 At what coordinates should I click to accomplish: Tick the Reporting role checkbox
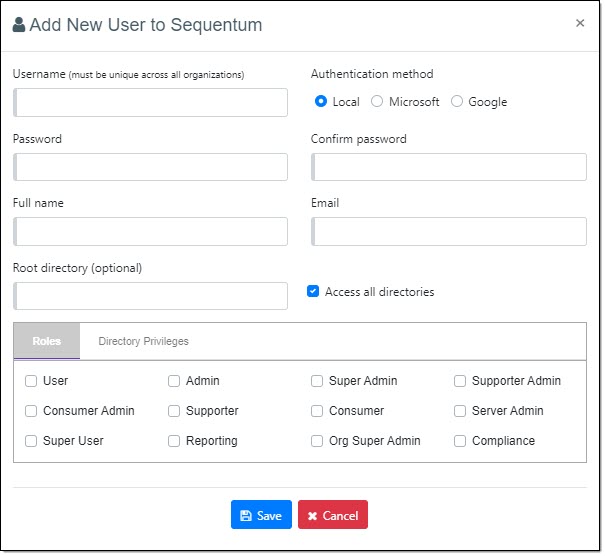(174, 442)
